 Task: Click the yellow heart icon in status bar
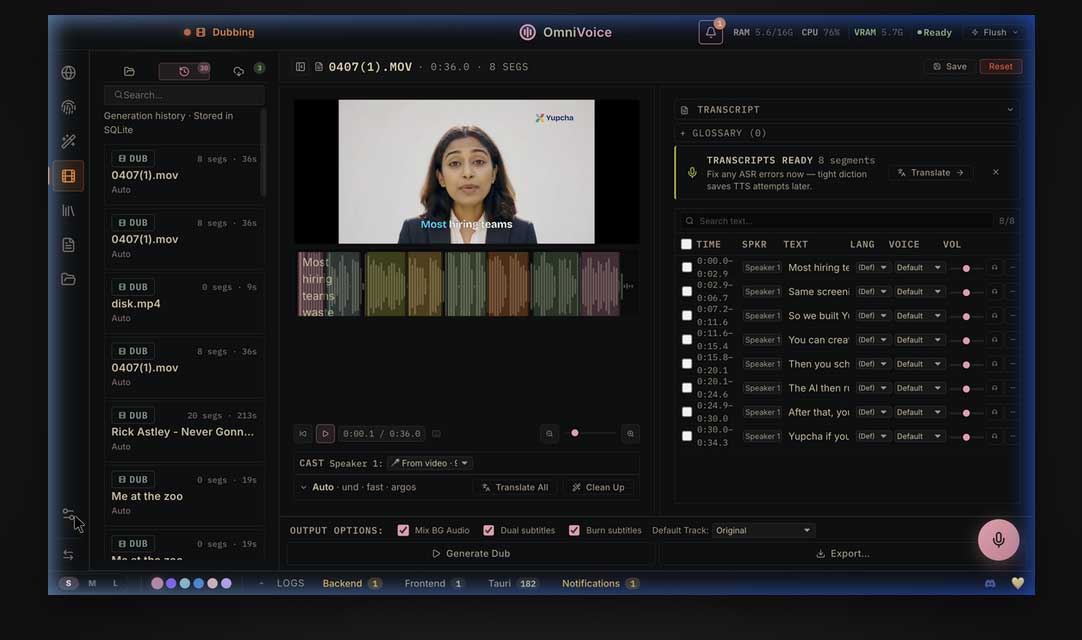(x=1017, y=583)
